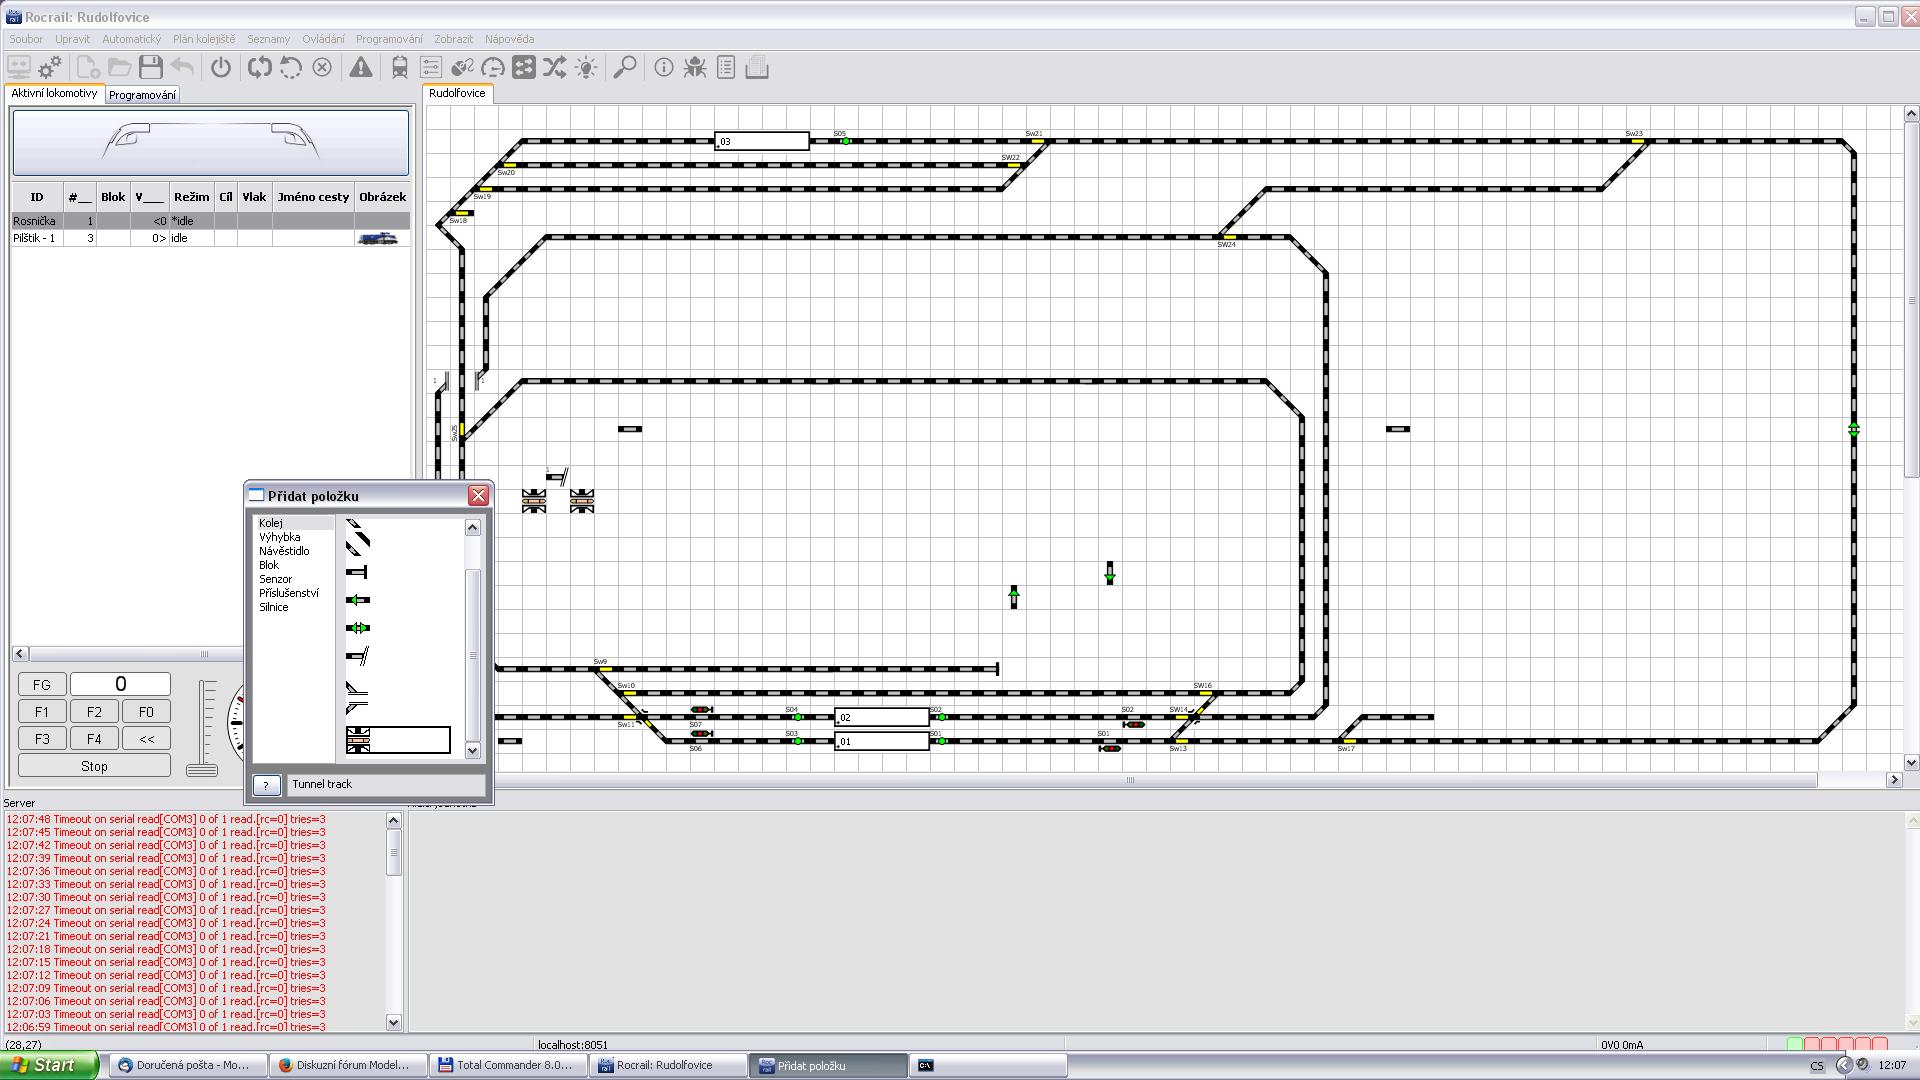Toggle F0 locomotive function
Viewport: 1920px width, 1080px height.
[146, 712]
